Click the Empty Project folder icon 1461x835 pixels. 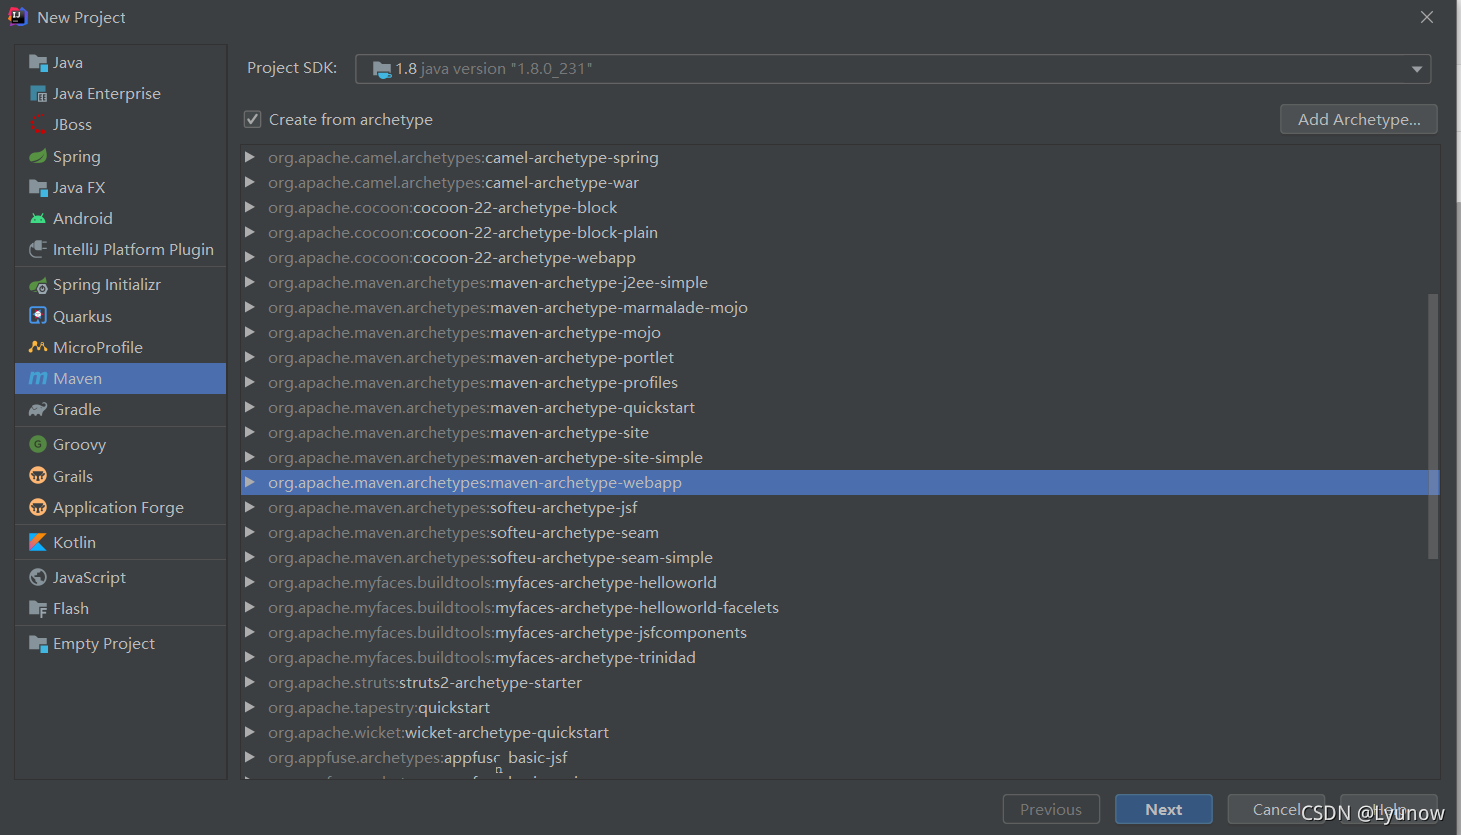(38, 644)
